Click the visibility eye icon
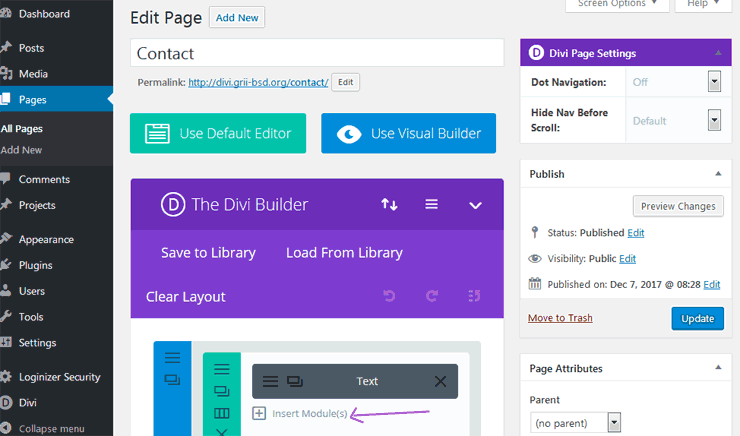This screenshot has height=436, width=740. click(x=535, y=259)
